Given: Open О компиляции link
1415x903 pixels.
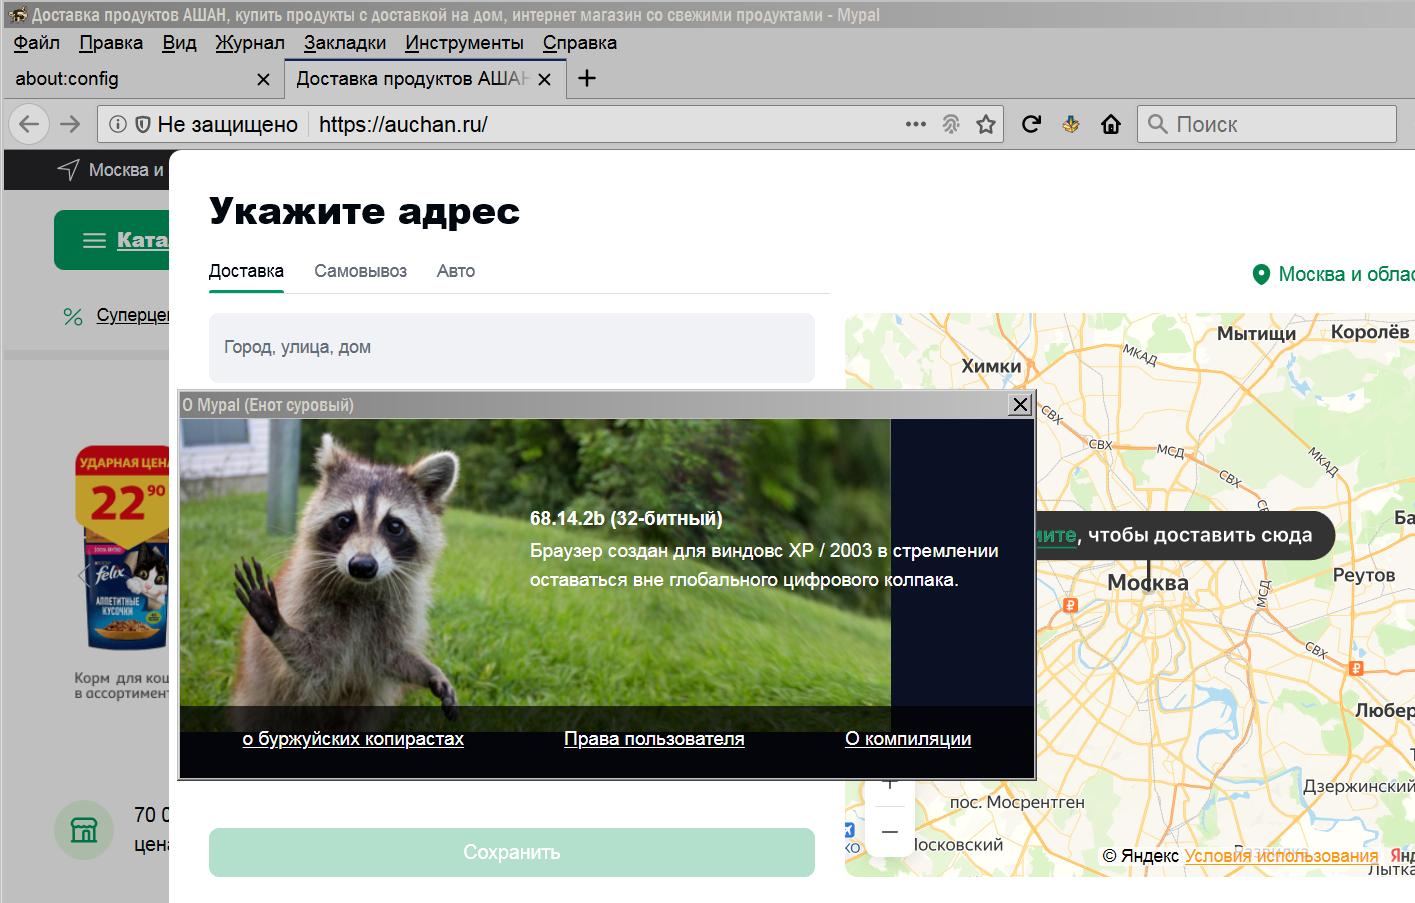Looking at the screenshot, I should [x=908, y=739].
